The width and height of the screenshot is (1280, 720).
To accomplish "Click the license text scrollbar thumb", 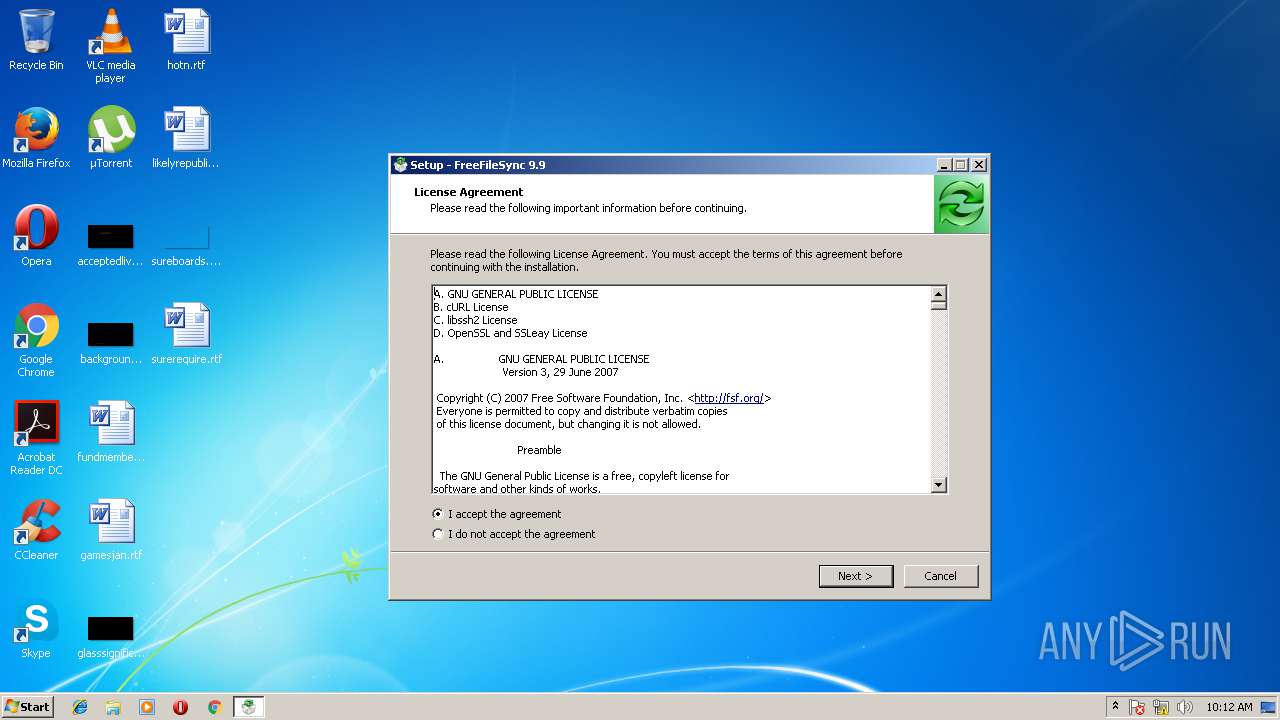I will click(x=939, y=306).
